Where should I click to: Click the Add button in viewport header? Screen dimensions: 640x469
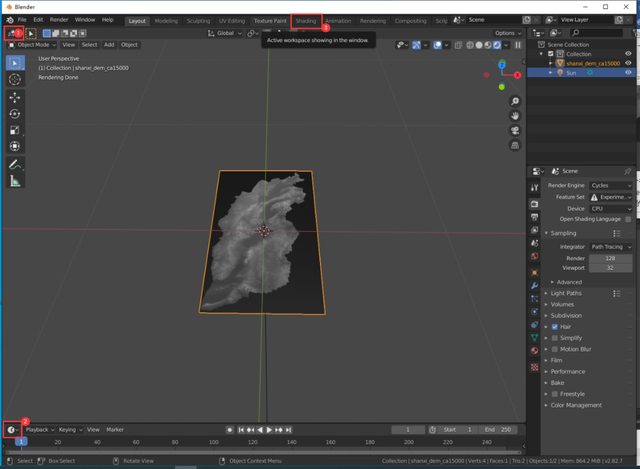pyautogui.click(x=109, y=45)
